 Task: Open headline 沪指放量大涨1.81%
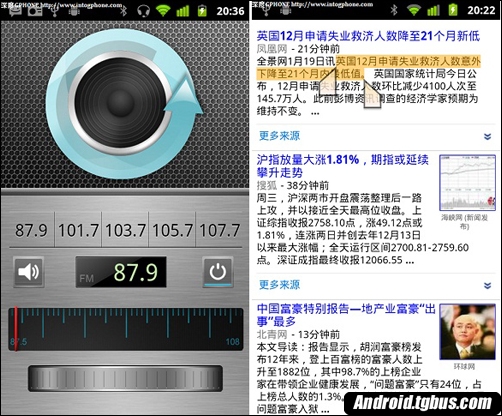click(x=342, y=166)
